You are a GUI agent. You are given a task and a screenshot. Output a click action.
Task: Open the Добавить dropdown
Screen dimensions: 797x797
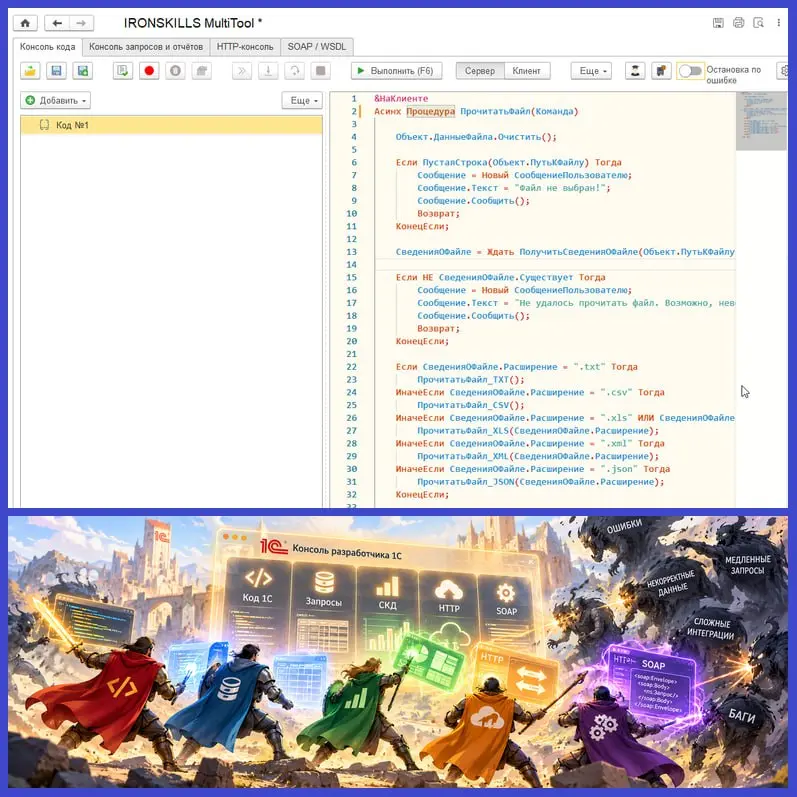click(55, 100)
